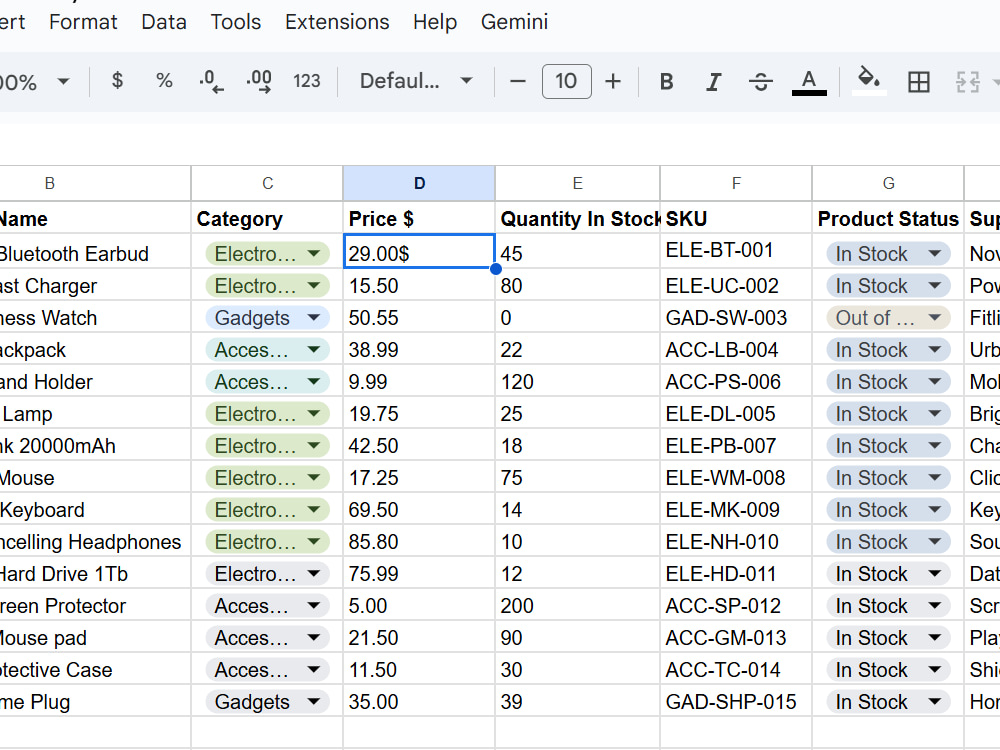Image resolution: width=1000 pixels, height=750 pixels.
Task: Select the Price $ header cell
Action: pos(419,219)
